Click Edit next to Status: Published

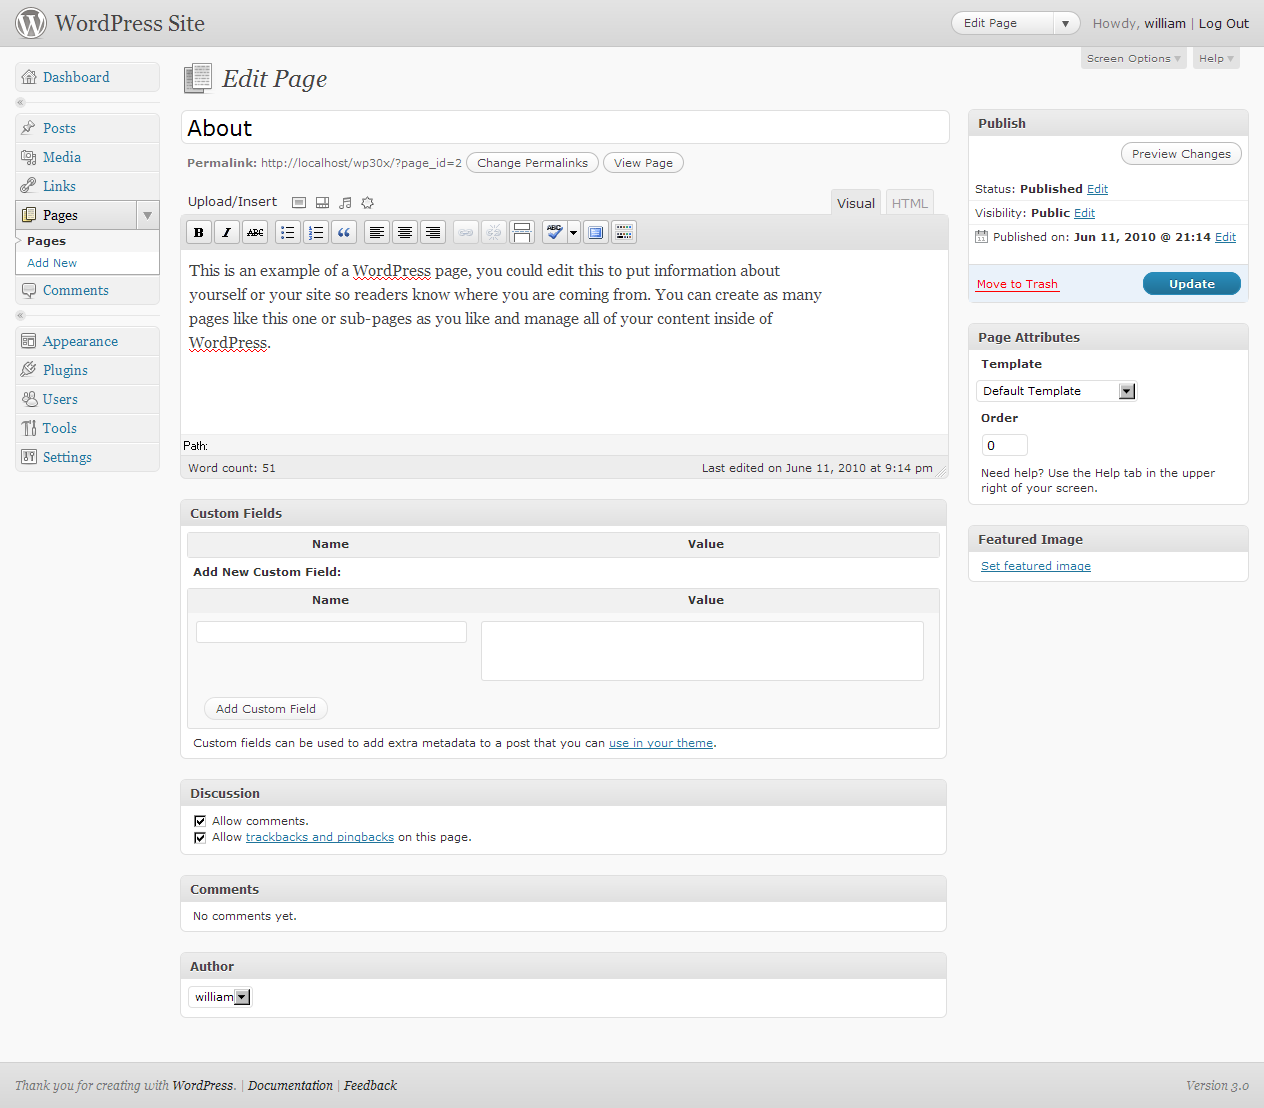(x=1097, y=189)
